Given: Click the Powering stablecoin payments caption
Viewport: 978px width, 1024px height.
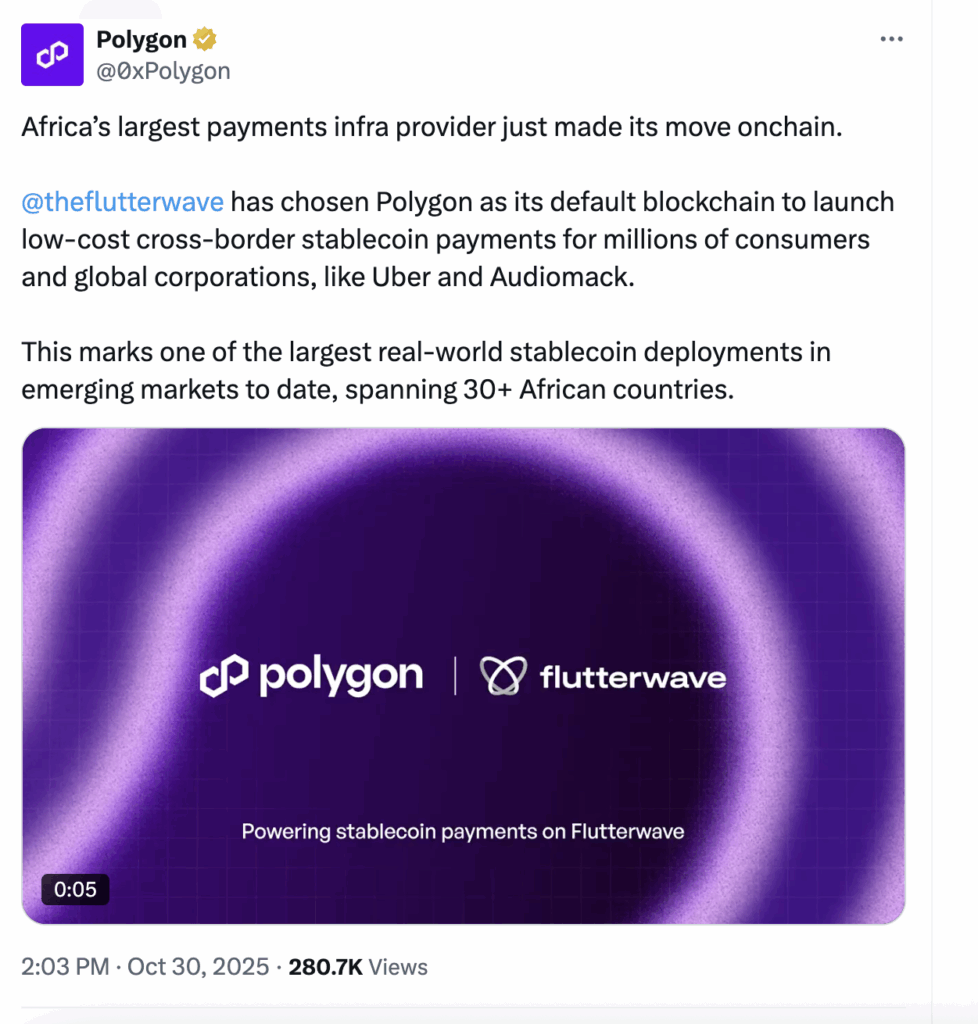Looking at the screenshot, I should (x=463, y=831).
